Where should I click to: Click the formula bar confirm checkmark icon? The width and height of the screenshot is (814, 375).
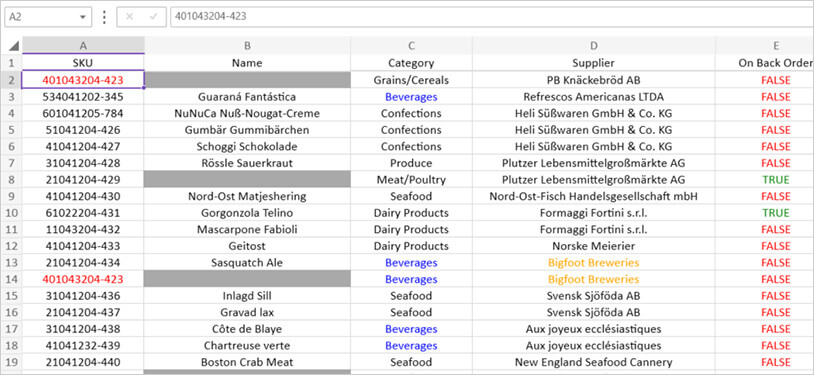pyautogui.click(x=154, y=17)
